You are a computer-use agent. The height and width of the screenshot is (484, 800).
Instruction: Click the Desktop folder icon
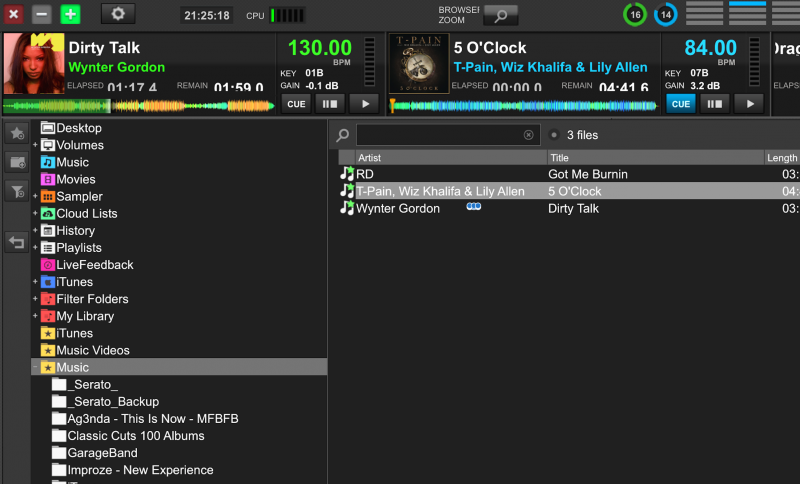(x=48, y=128)
